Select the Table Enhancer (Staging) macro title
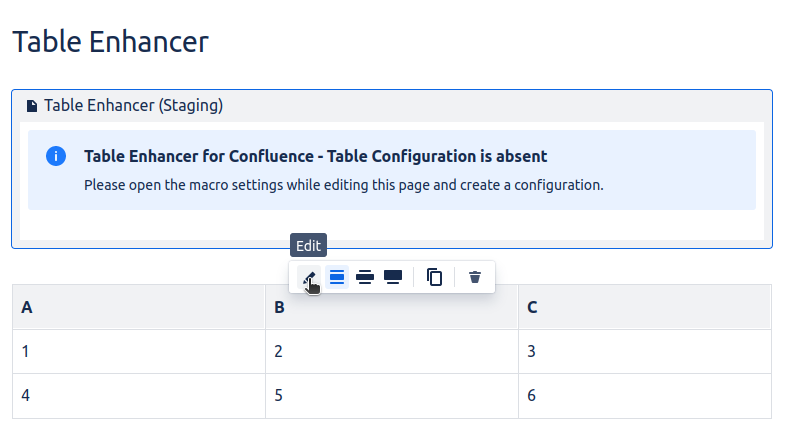 click(133, 105)
